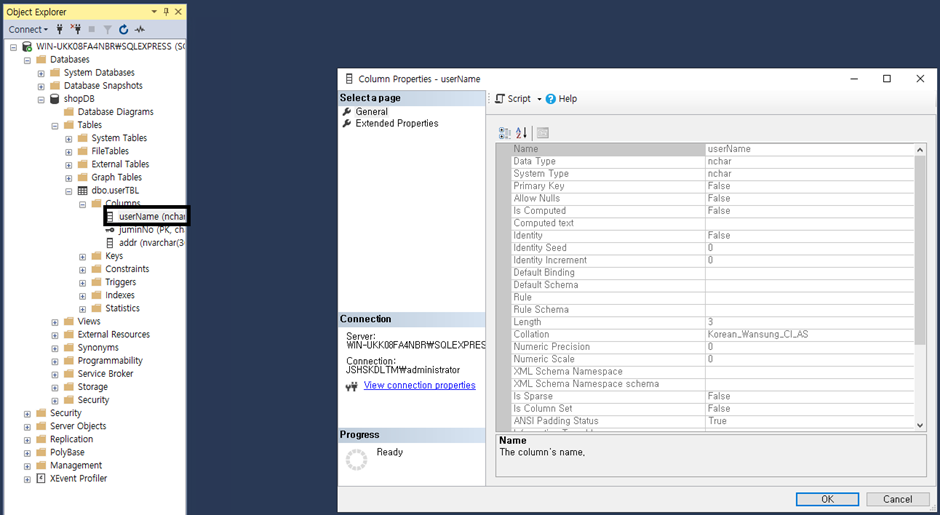
Task: Select the Extended Properties page
Action: pos(396,123)
